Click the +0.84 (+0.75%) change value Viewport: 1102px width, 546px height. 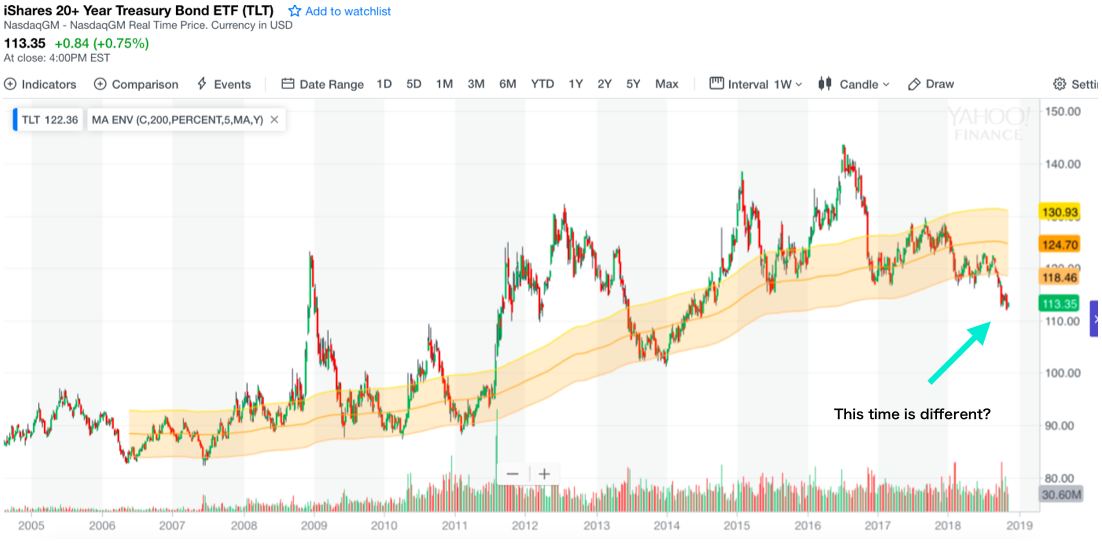point(102,44)
